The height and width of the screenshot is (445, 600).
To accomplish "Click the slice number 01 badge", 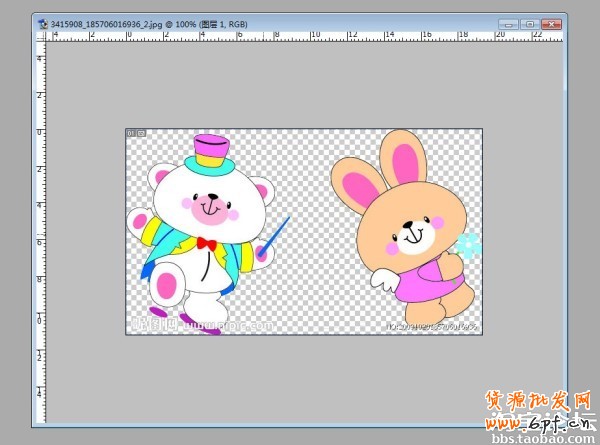I will (131, 133).
